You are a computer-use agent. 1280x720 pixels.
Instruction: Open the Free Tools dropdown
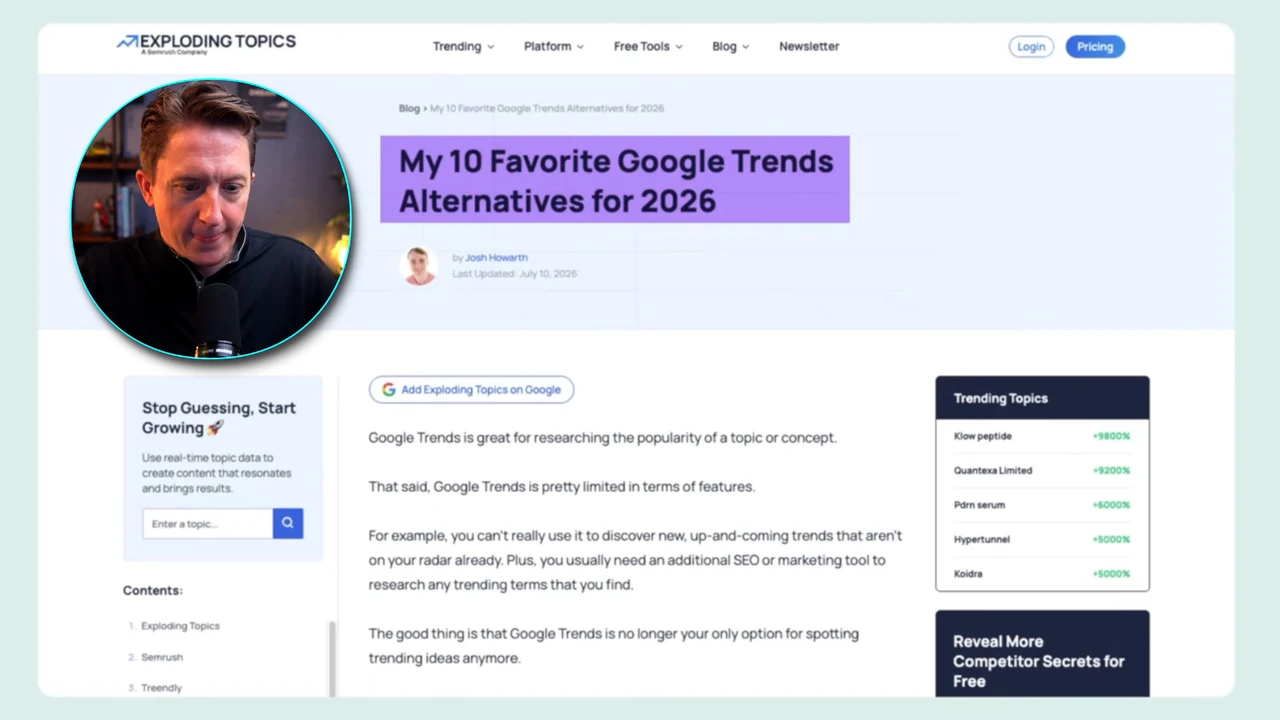click(648, 46)
